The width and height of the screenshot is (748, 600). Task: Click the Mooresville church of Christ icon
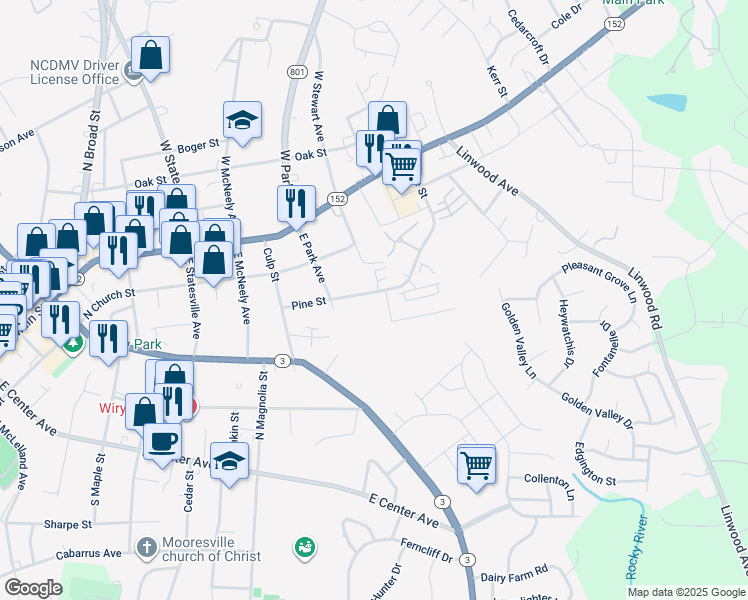pyautogui.click(x=145, y=548)
